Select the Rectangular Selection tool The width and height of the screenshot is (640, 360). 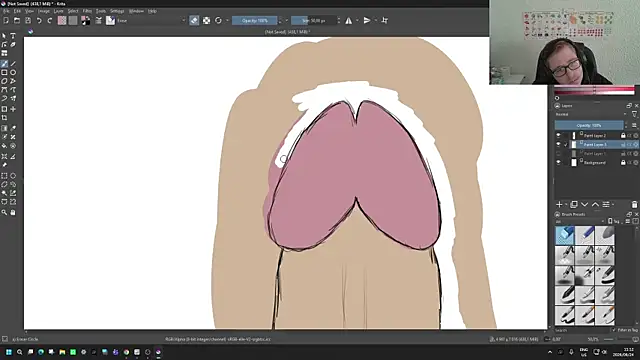[4, 176]
